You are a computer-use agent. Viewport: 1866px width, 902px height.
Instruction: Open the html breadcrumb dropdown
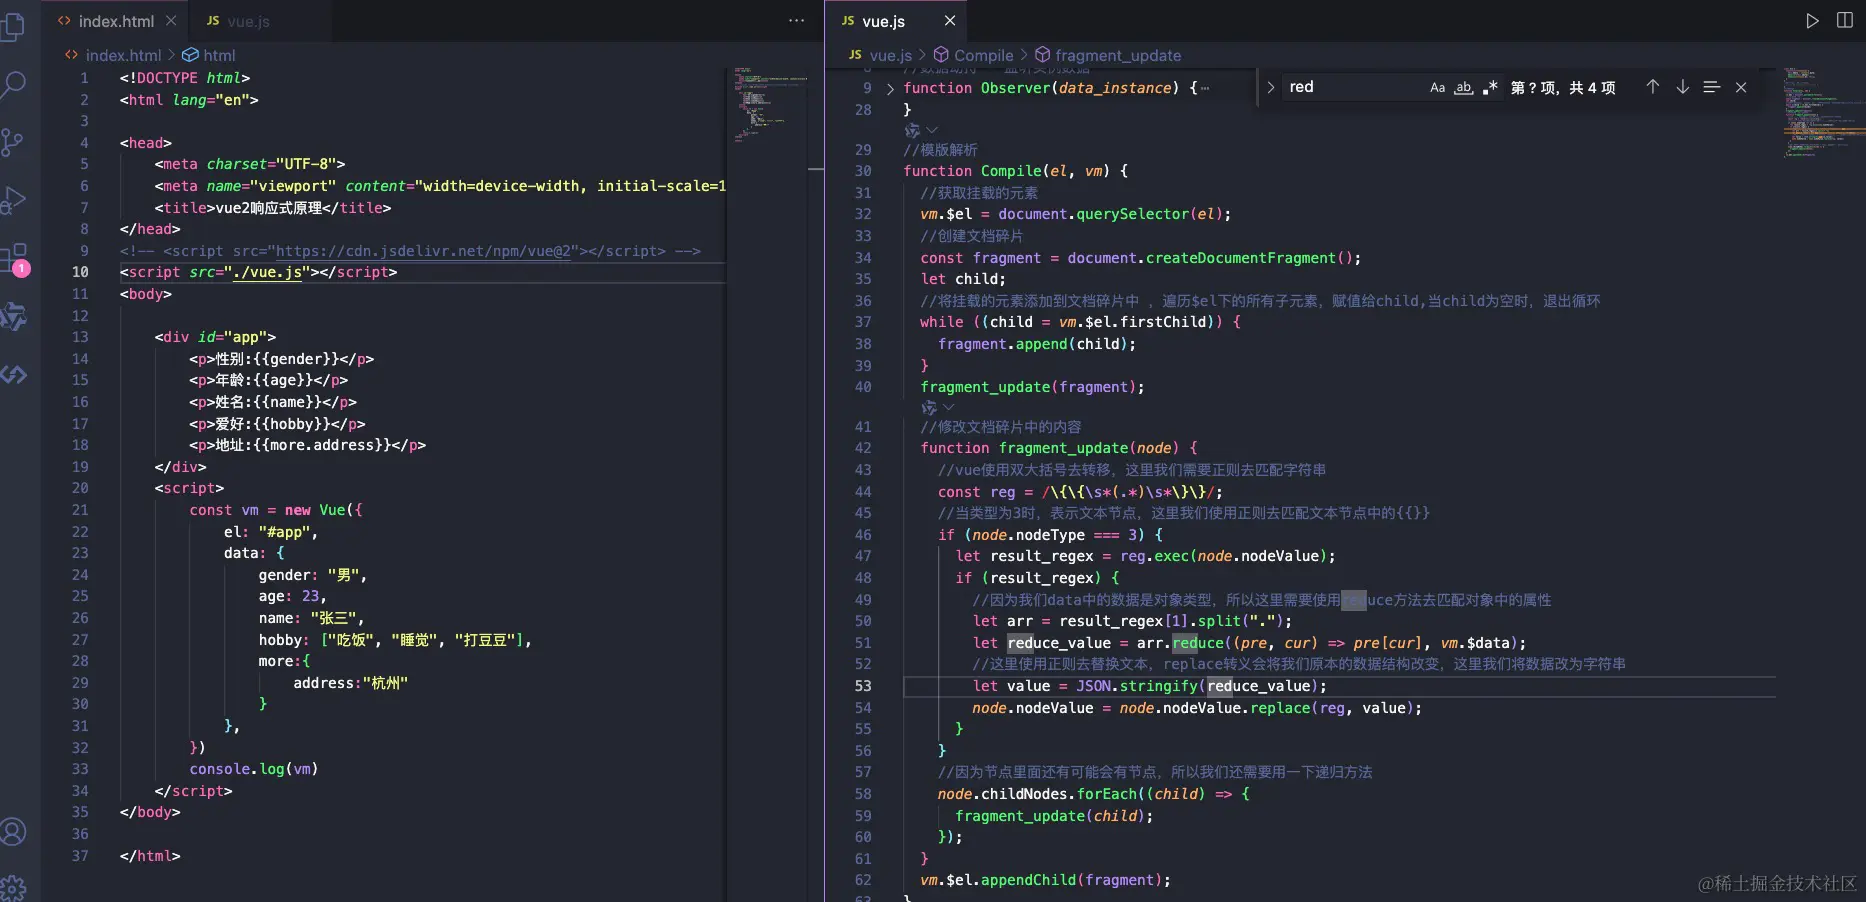(x=209, y=56)
